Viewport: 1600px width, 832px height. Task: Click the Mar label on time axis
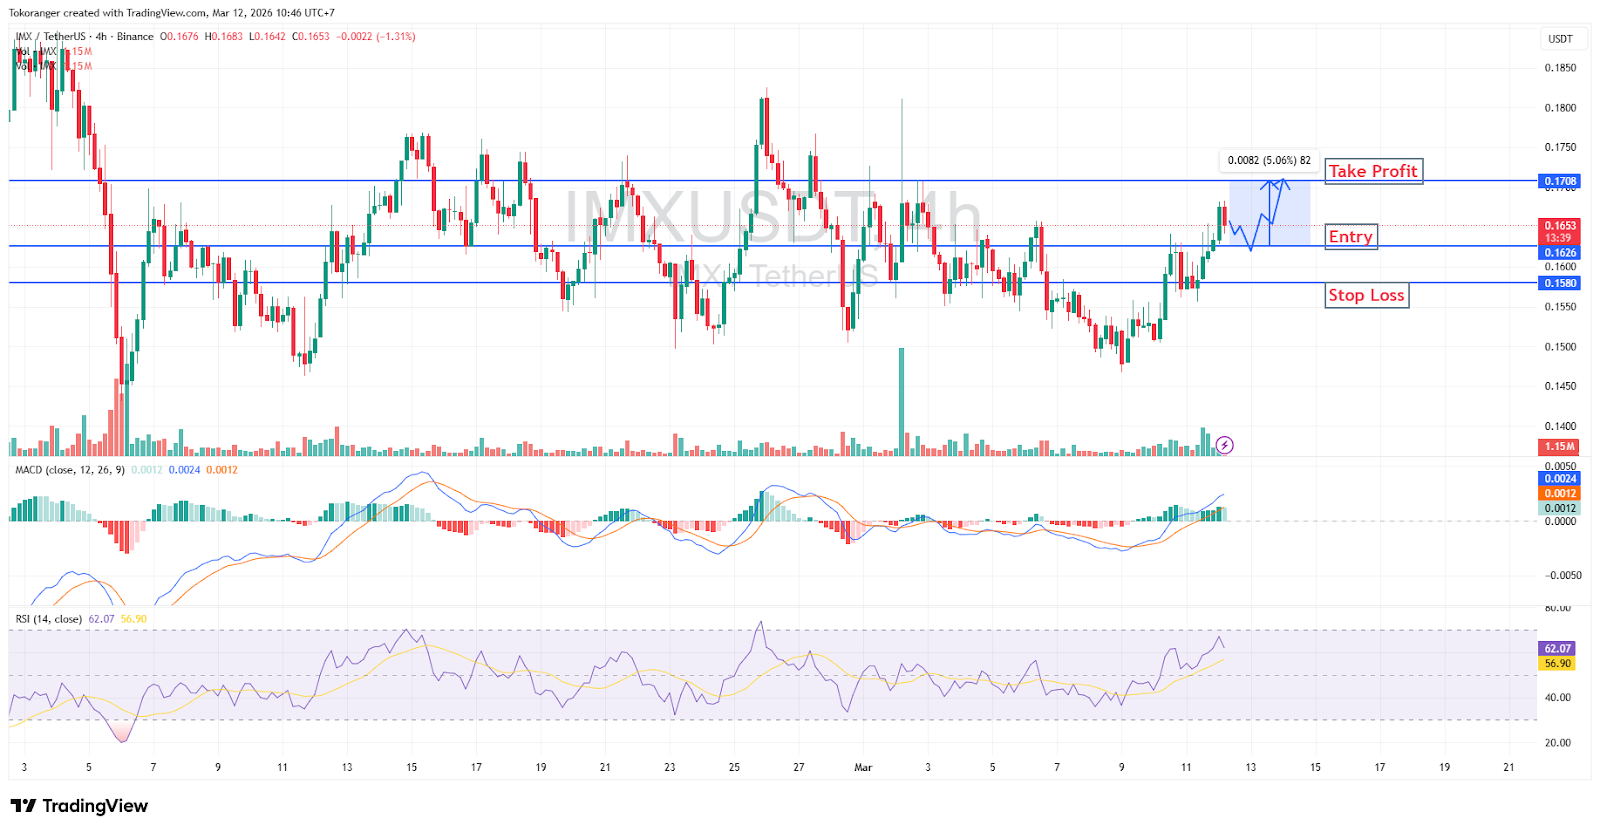click(863, 768)
